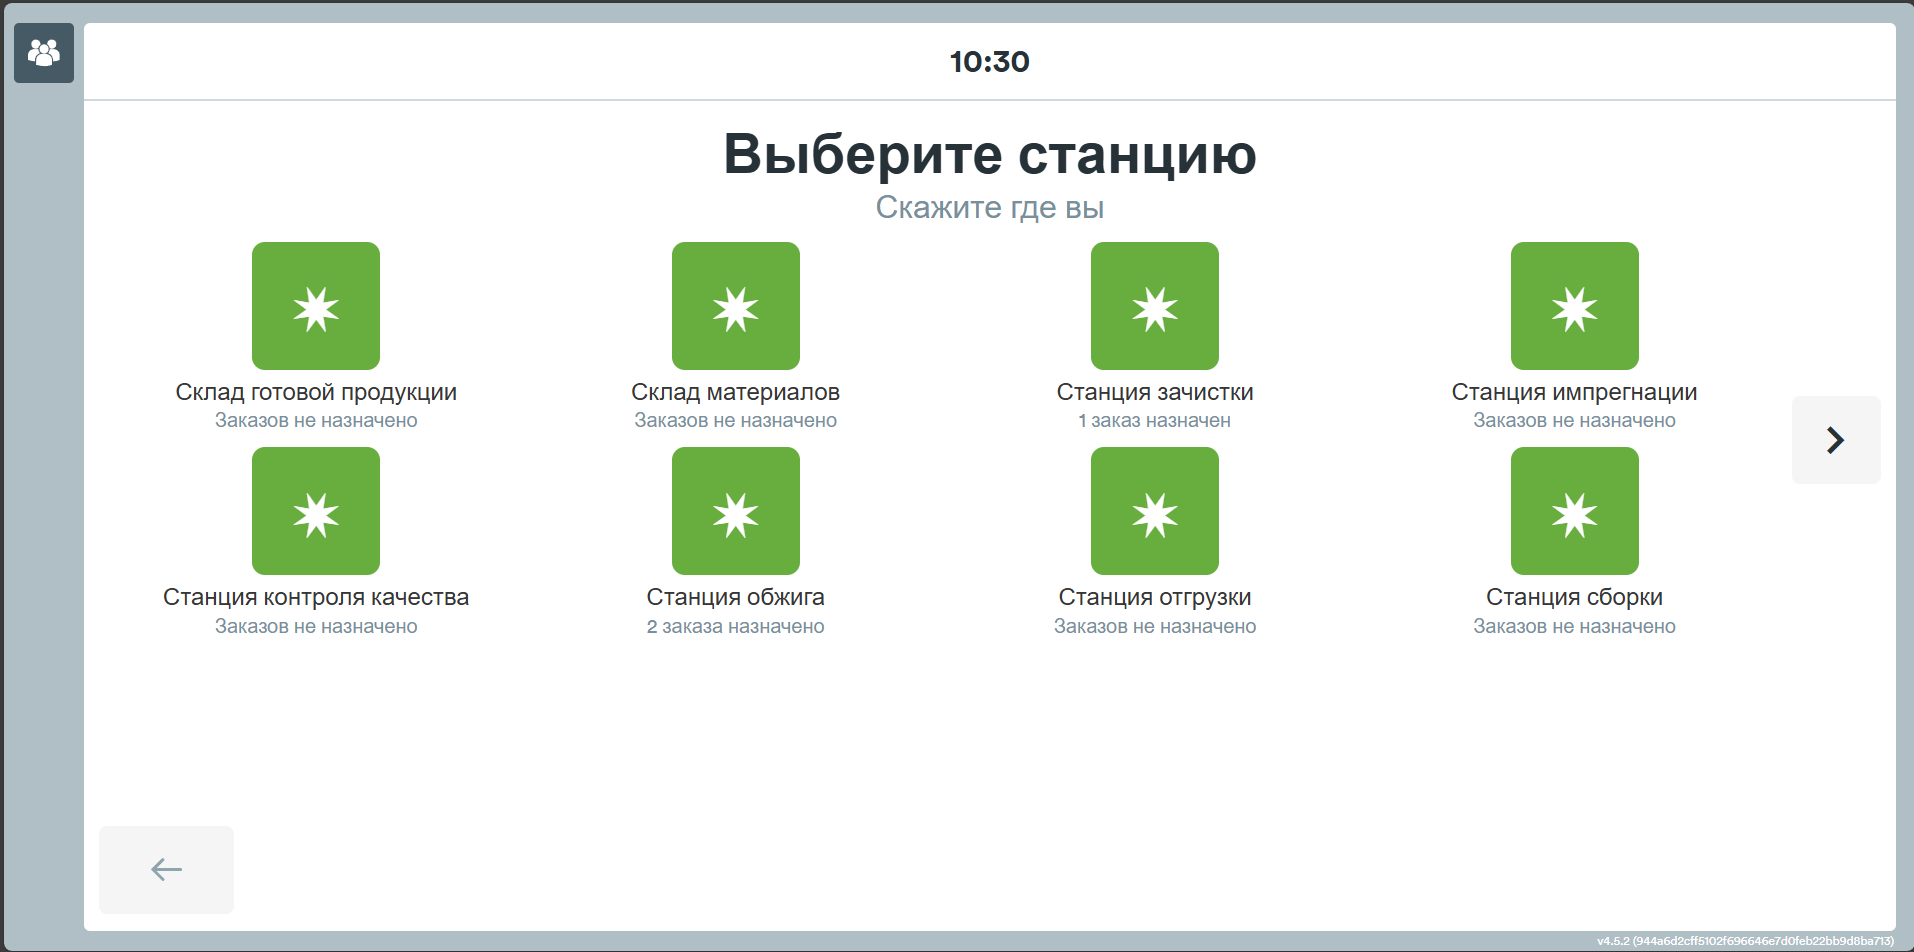Click the Выберите станцию heading
This screenshot has height=952, width=1914.
point(990,155)
